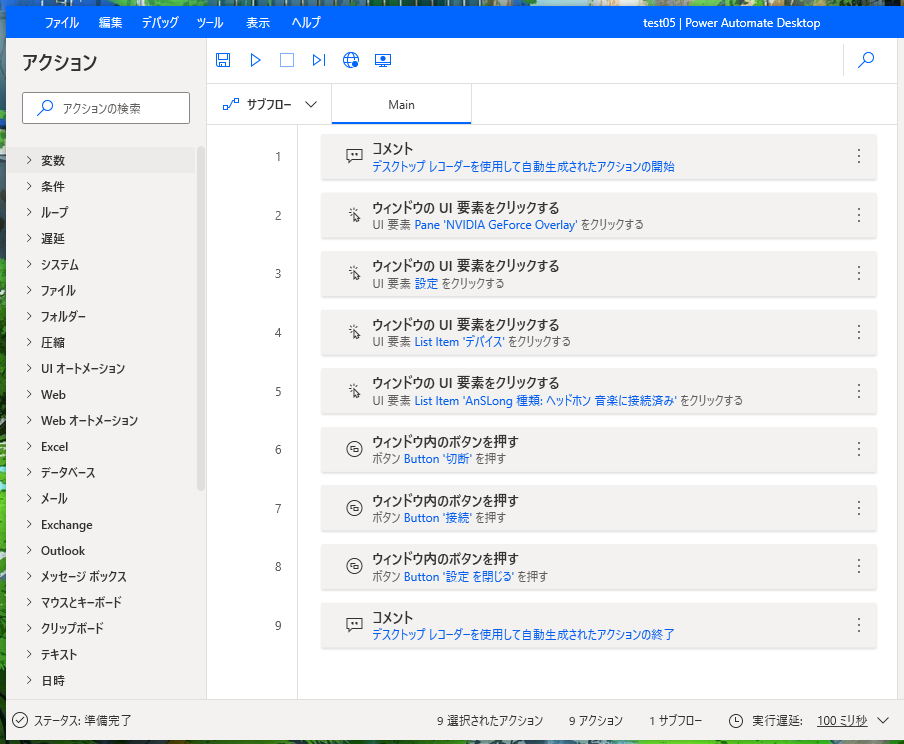Run the flow with the play icon

click(x=255, y=60)
